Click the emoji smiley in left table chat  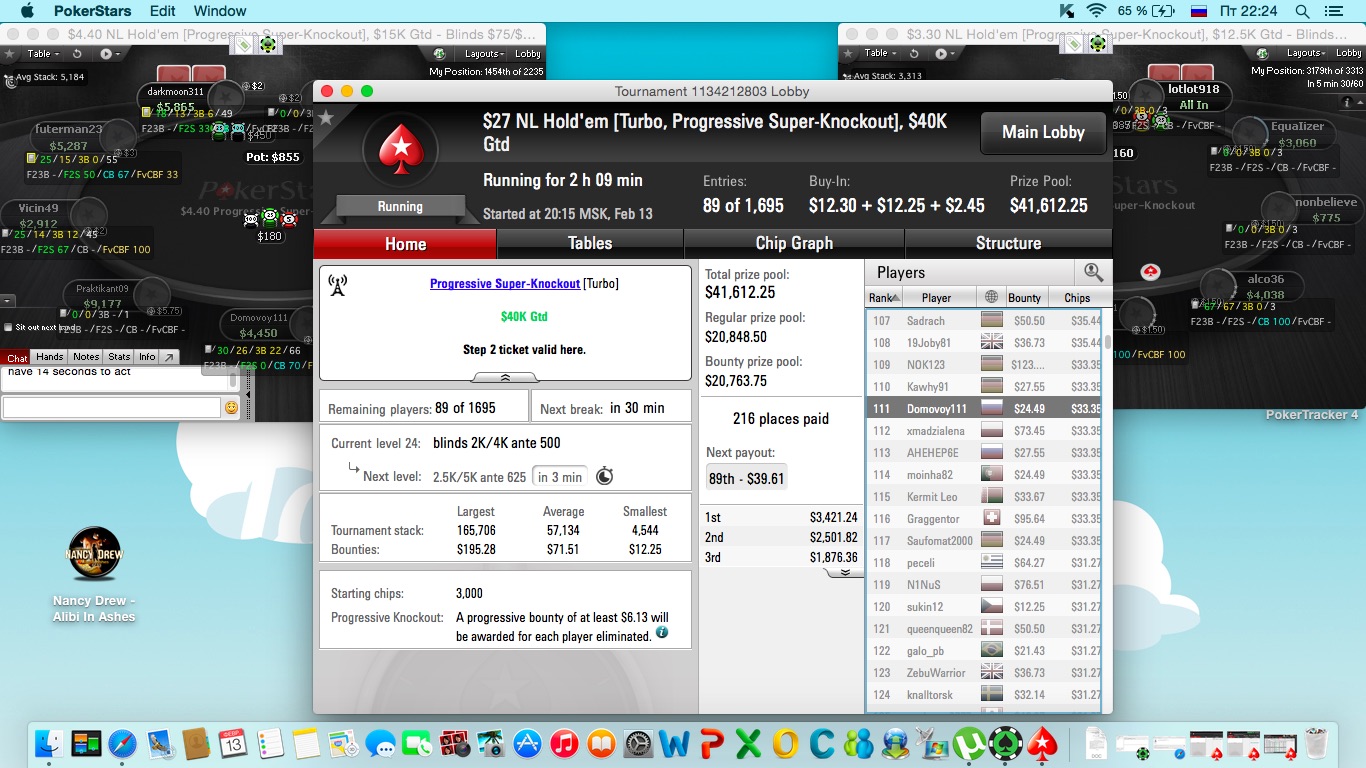click(231, 408)
